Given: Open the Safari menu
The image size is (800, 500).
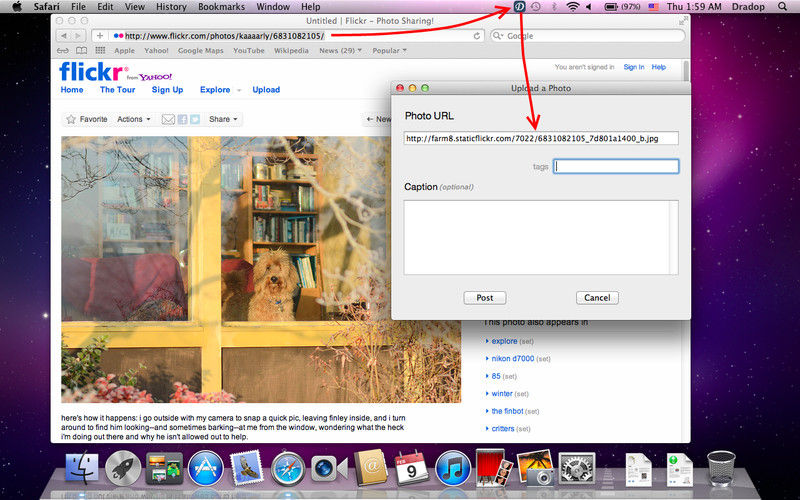Looking at the screenshot, I should [x=47, y=7].
